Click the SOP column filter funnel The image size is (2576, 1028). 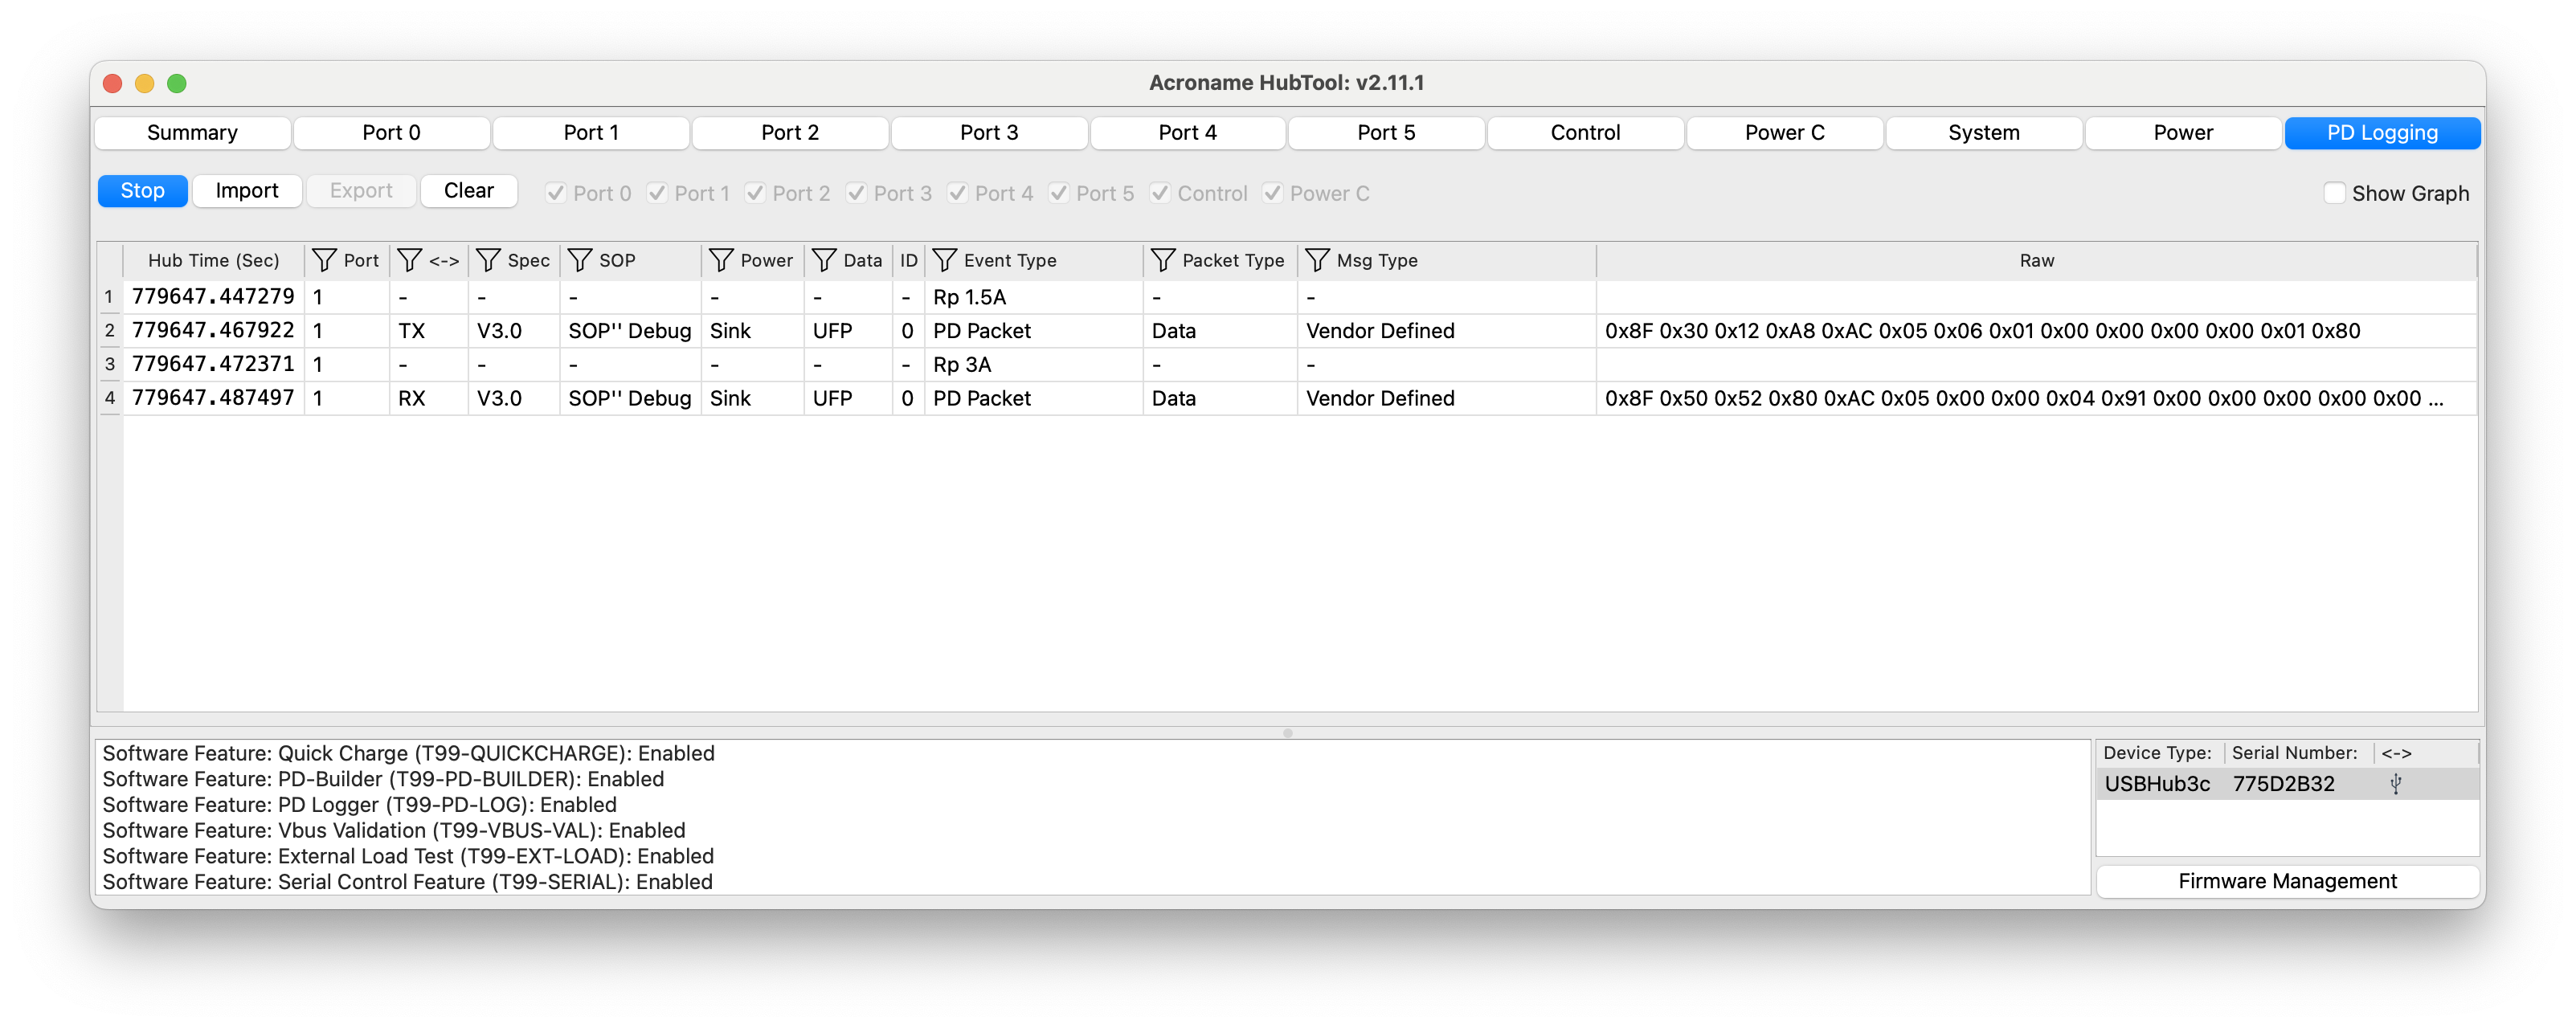coord(580,261)
